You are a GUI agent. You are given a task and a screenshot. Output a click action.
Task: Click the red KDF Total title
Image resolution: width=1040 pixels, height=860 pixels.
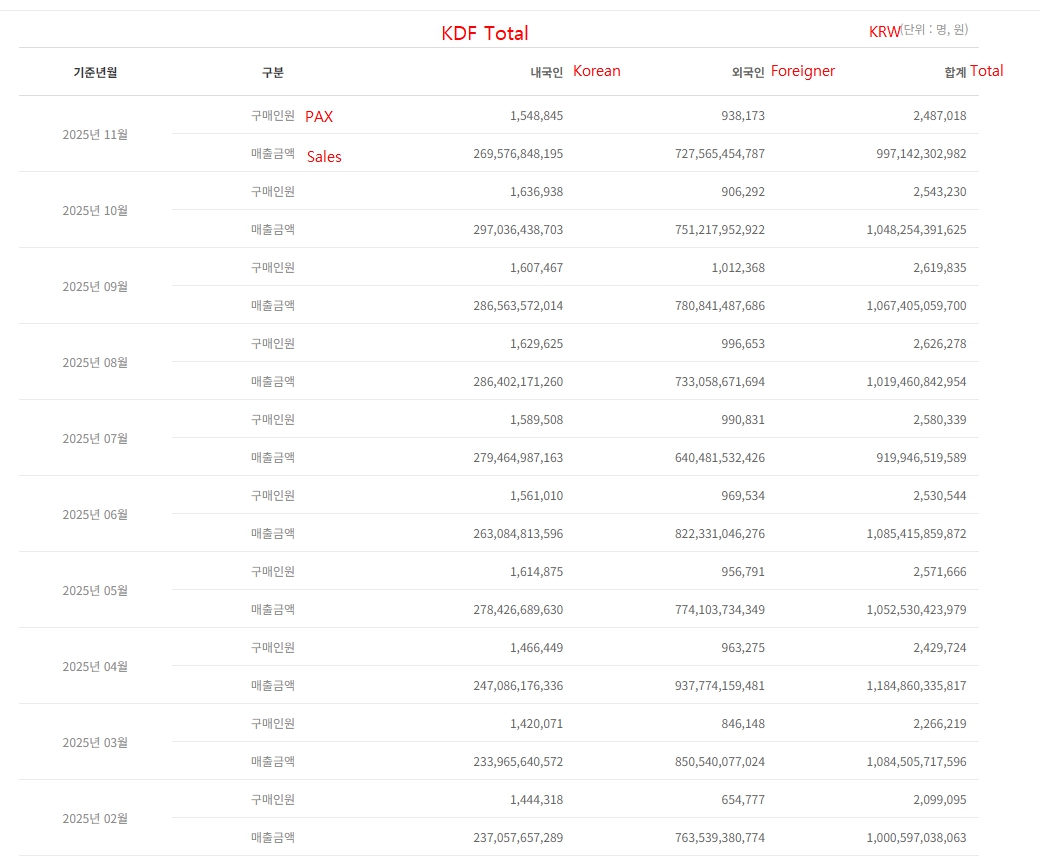485,33
